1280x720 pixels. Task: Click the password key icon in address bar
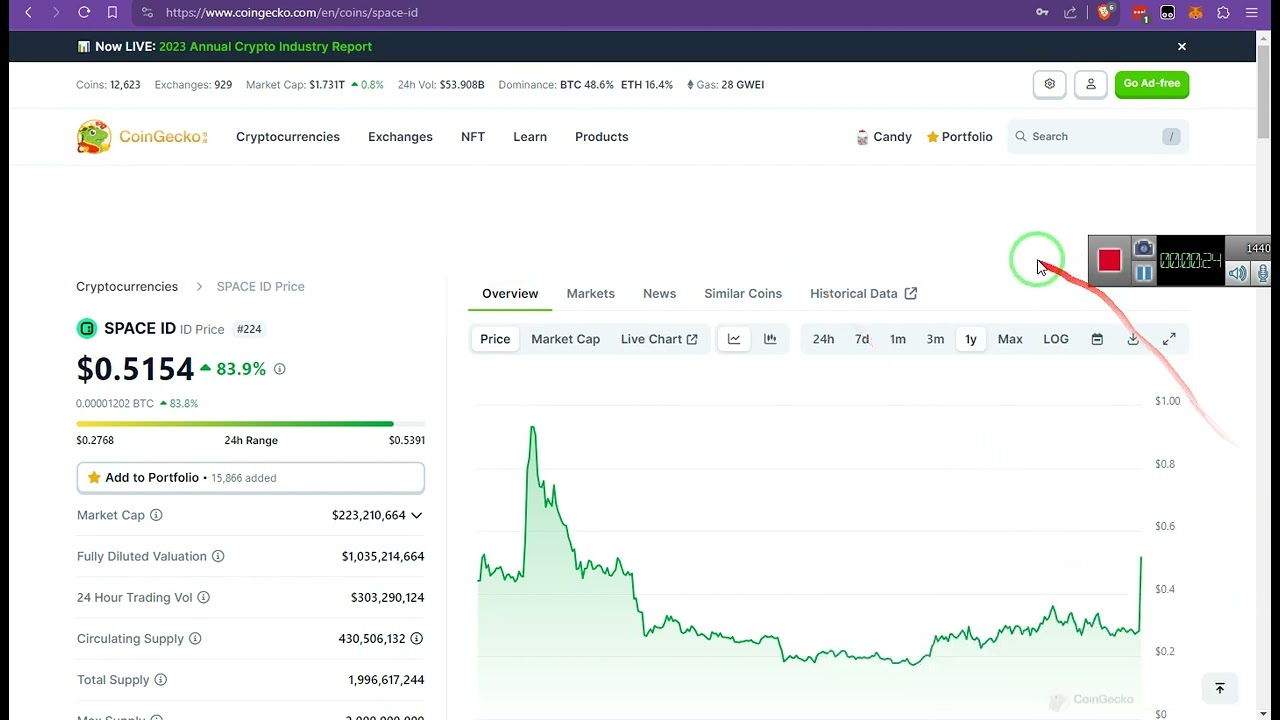point(1042,12)
